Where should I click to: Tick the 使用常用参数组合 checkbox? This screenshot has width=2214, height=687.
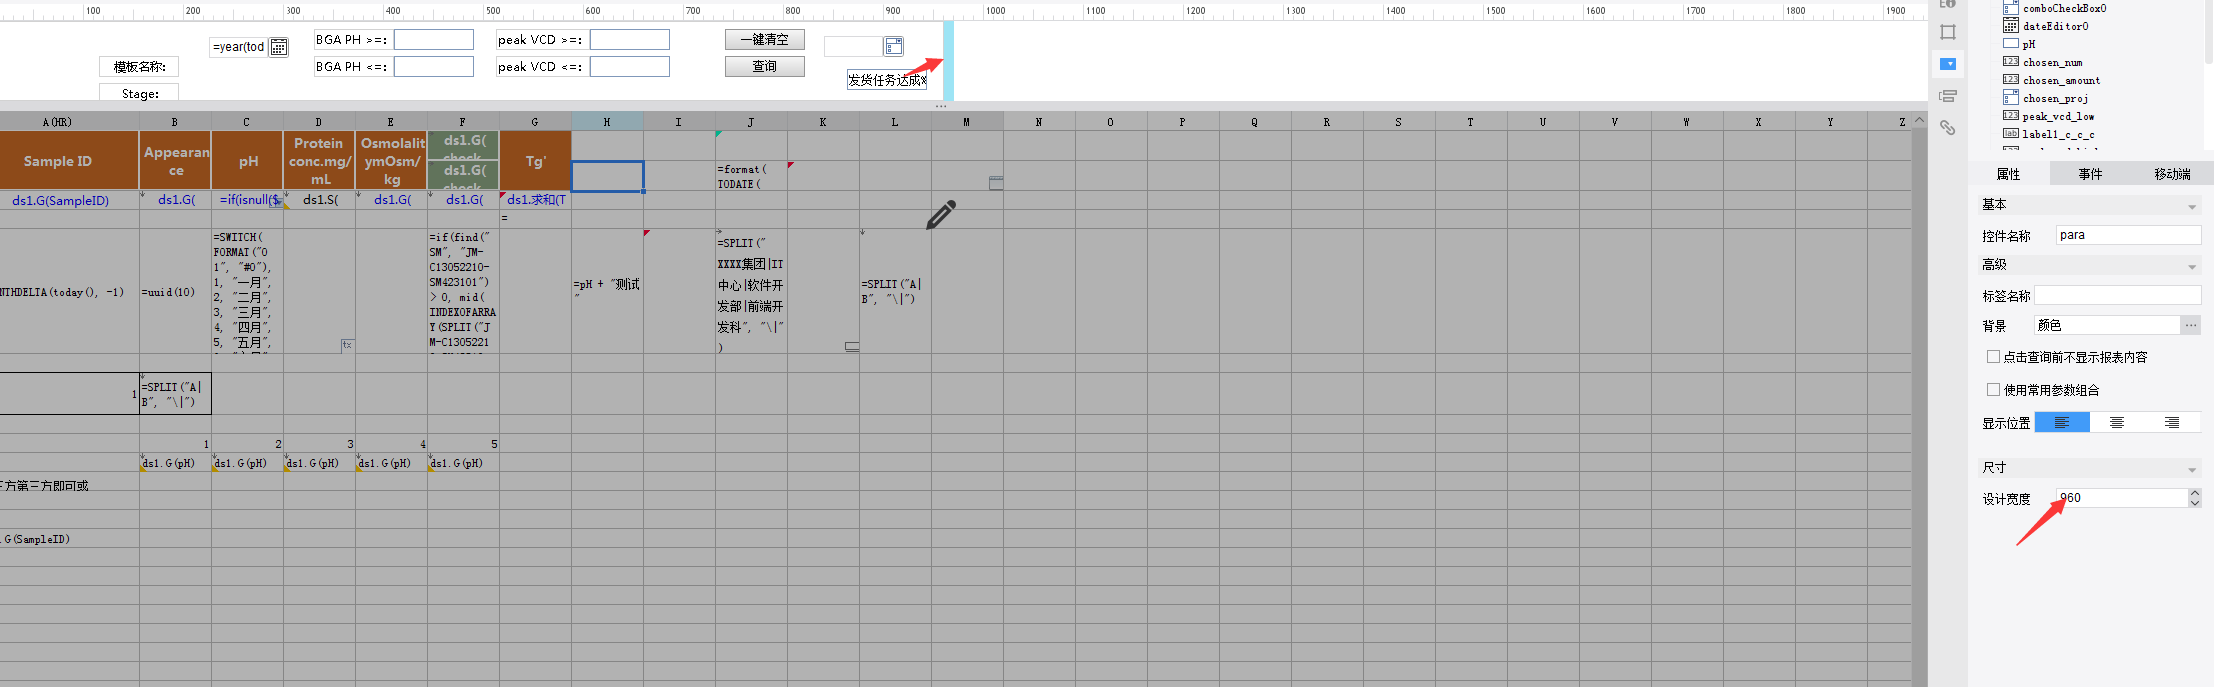coord(1993,390)
